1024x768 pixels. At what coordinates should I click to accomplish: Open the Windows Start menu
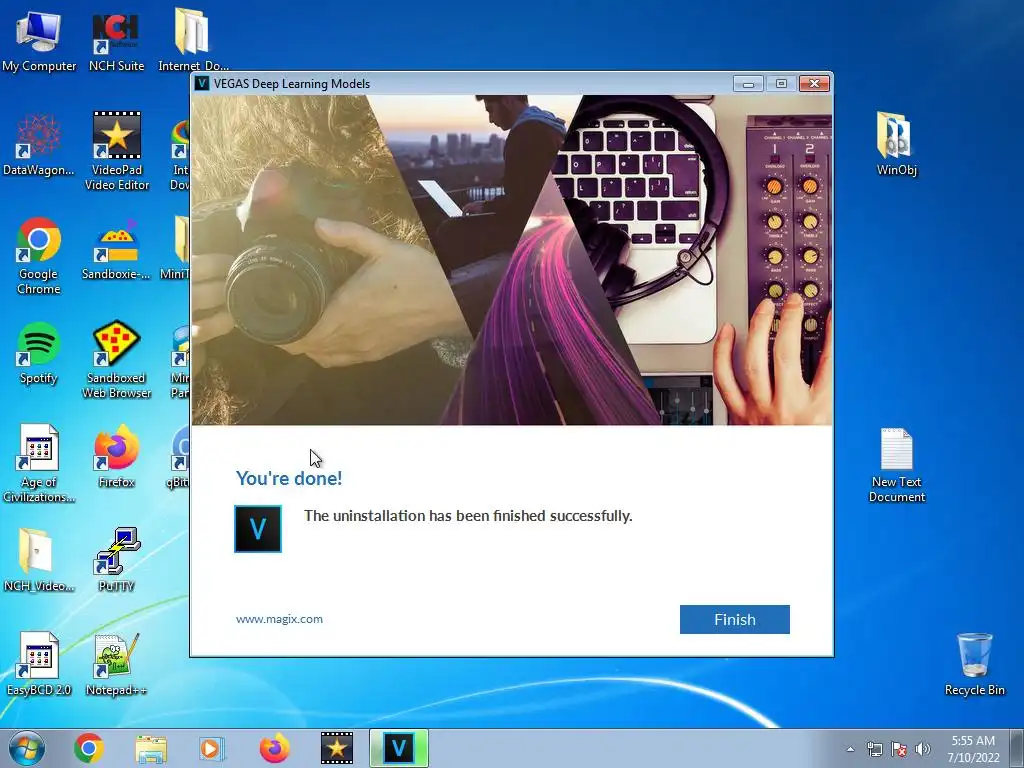27,748
